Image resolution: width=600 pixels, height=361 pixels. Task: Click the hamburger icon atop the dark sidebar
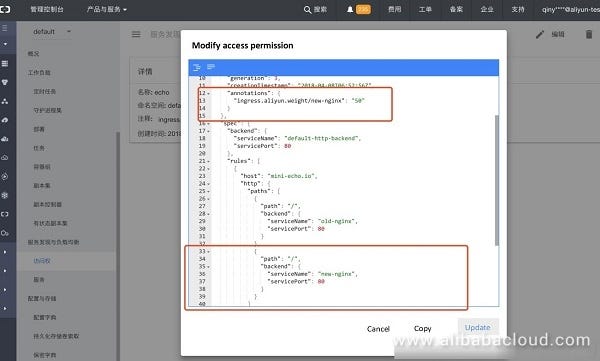[5, 28]
